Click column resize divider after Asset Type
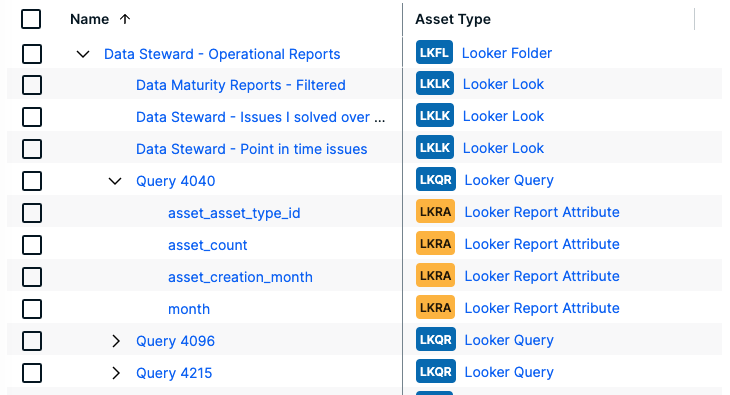Image resolution: width=730 pixels, height=395 pixels. coord(694,19)
